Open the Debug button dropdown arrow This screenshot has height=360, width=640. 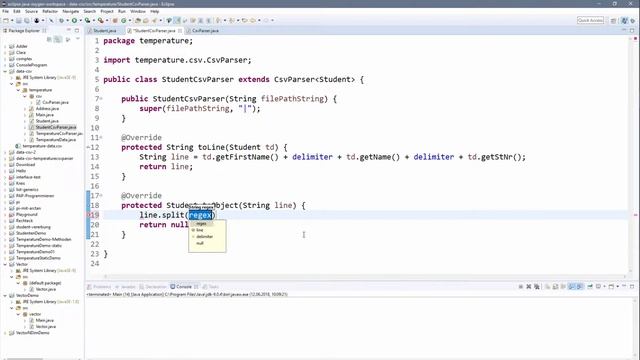coord(67,20)
